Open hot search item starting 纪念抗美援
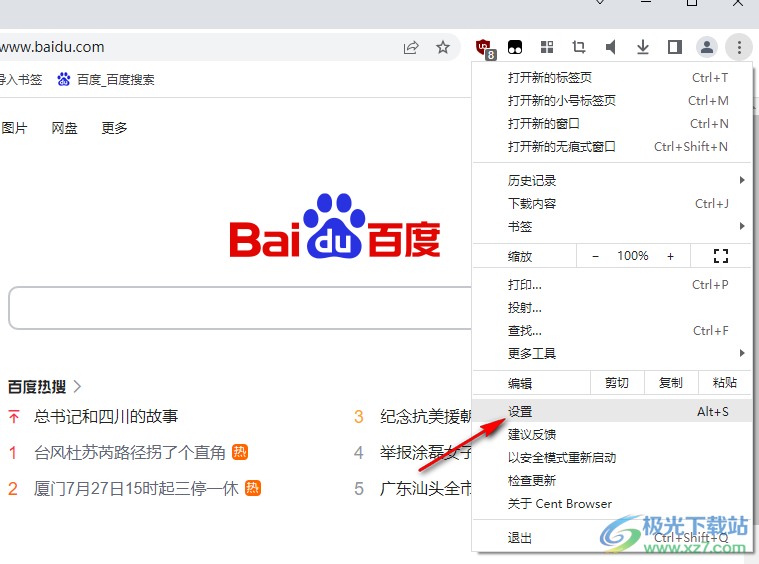The image size is (759, 564). coord(425,416)
